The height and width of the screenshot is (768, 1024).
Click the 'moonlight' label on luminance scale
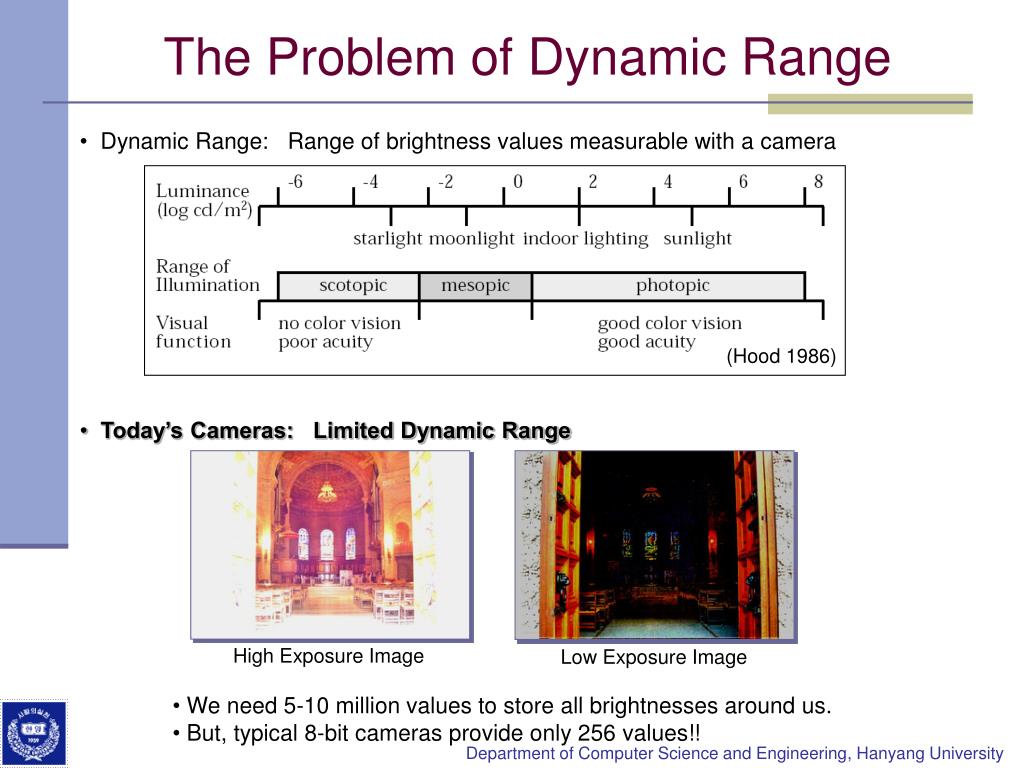pos(472,238)
